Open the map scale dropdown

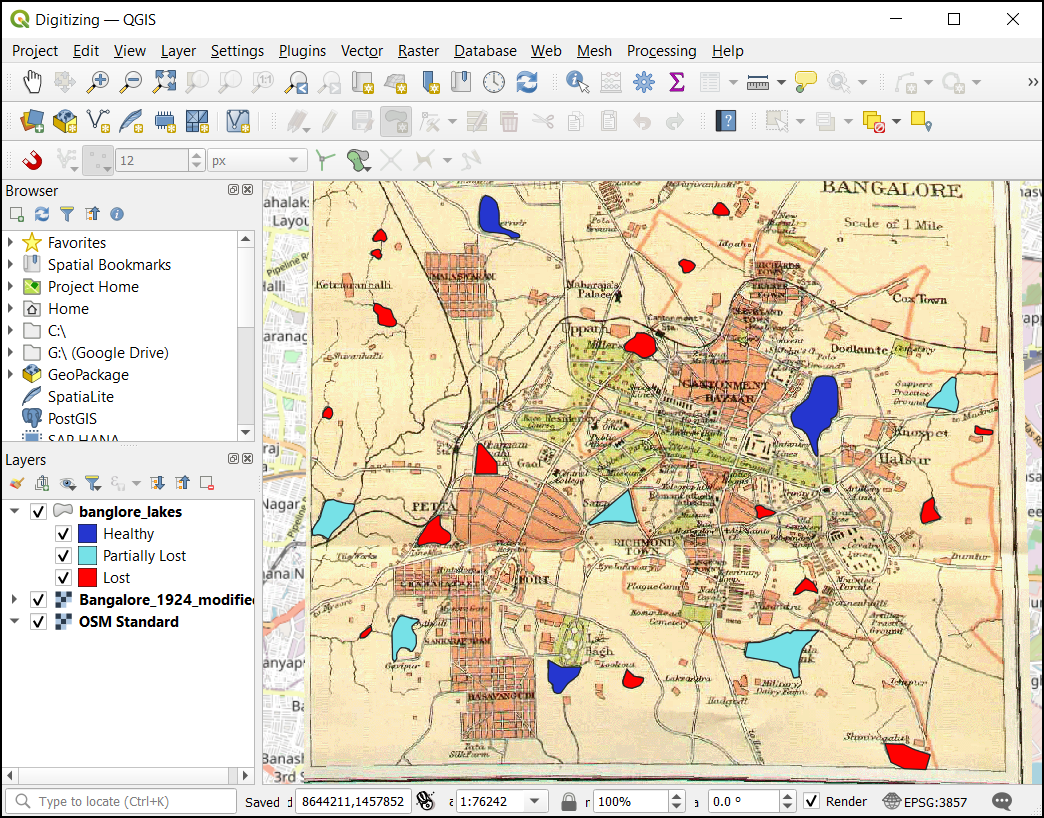pos(534,801)
